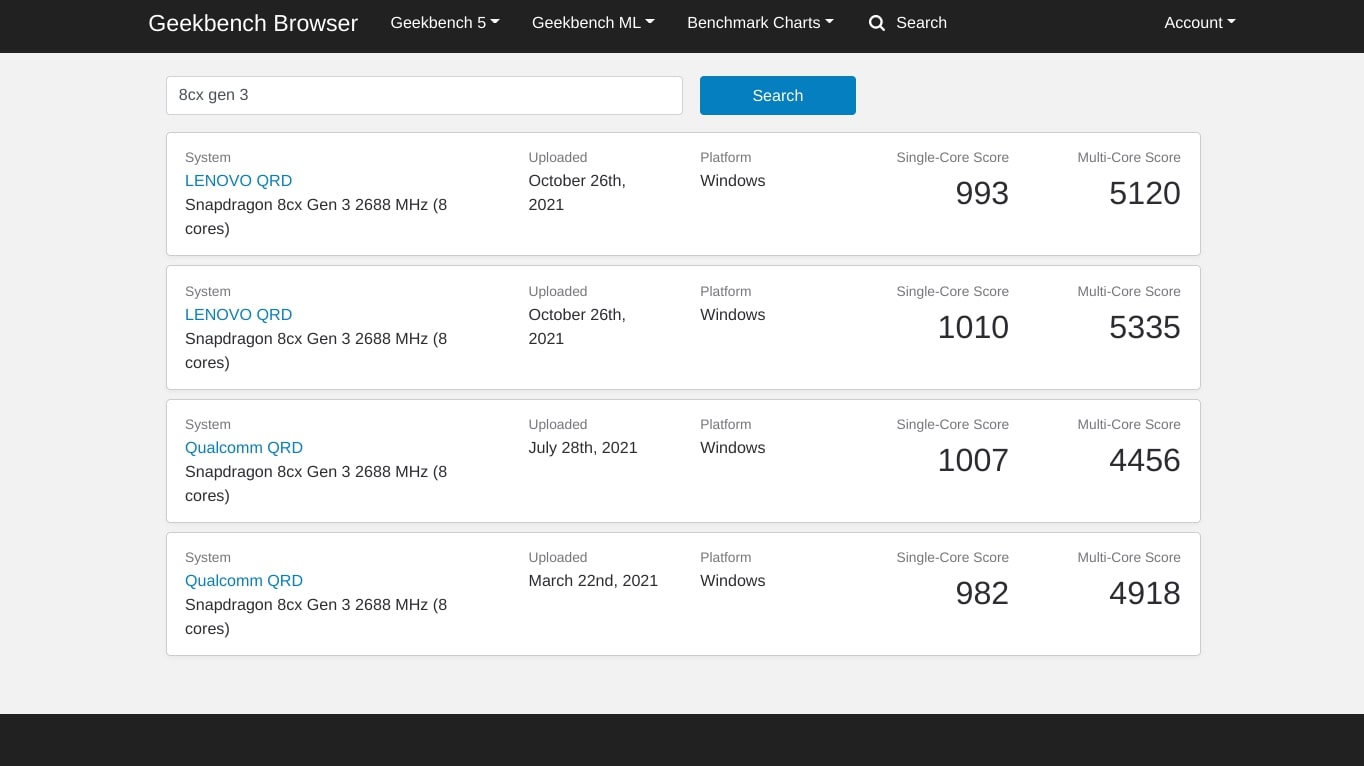Expand the Account menu
The image size is (1364, 766).
click(x=1199, y=23)
